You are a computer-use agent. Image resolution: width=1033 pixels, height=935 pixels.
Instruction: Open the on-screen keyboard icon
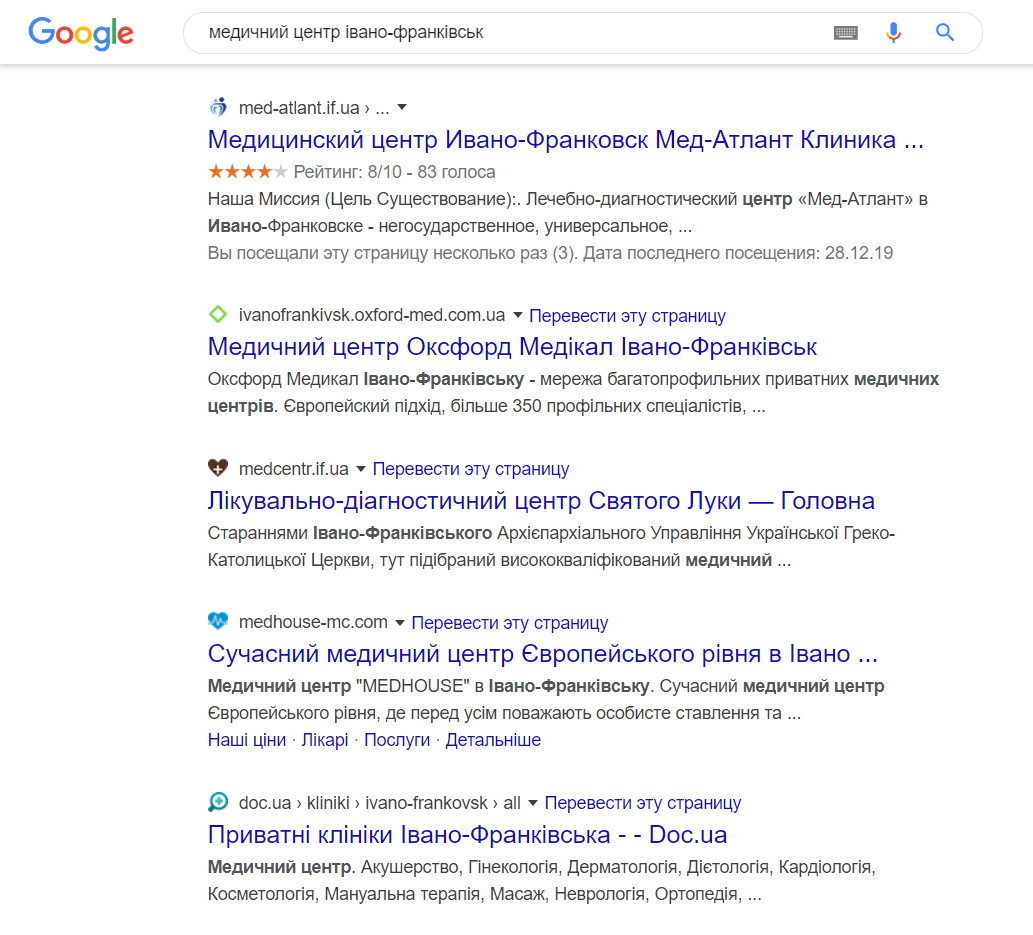[x=845, y=32]
